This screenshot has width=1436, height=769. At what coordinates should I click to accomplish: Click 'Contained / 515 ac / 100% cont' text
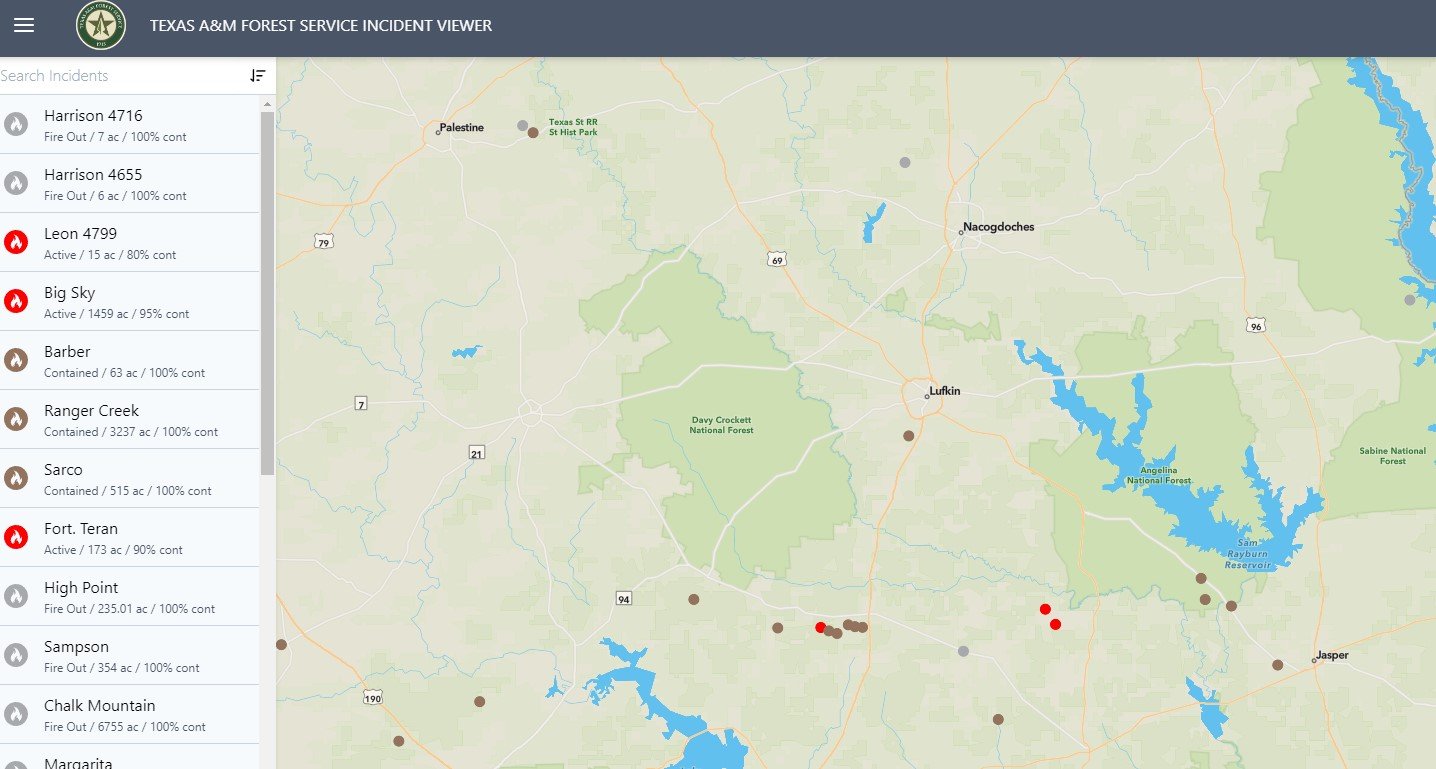[128, 491]
